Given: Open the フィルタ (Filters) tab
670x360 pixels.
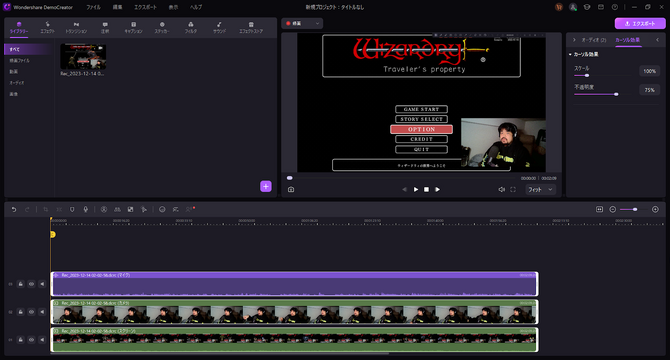Looking at the screenshot, I should tap(191, 28).
